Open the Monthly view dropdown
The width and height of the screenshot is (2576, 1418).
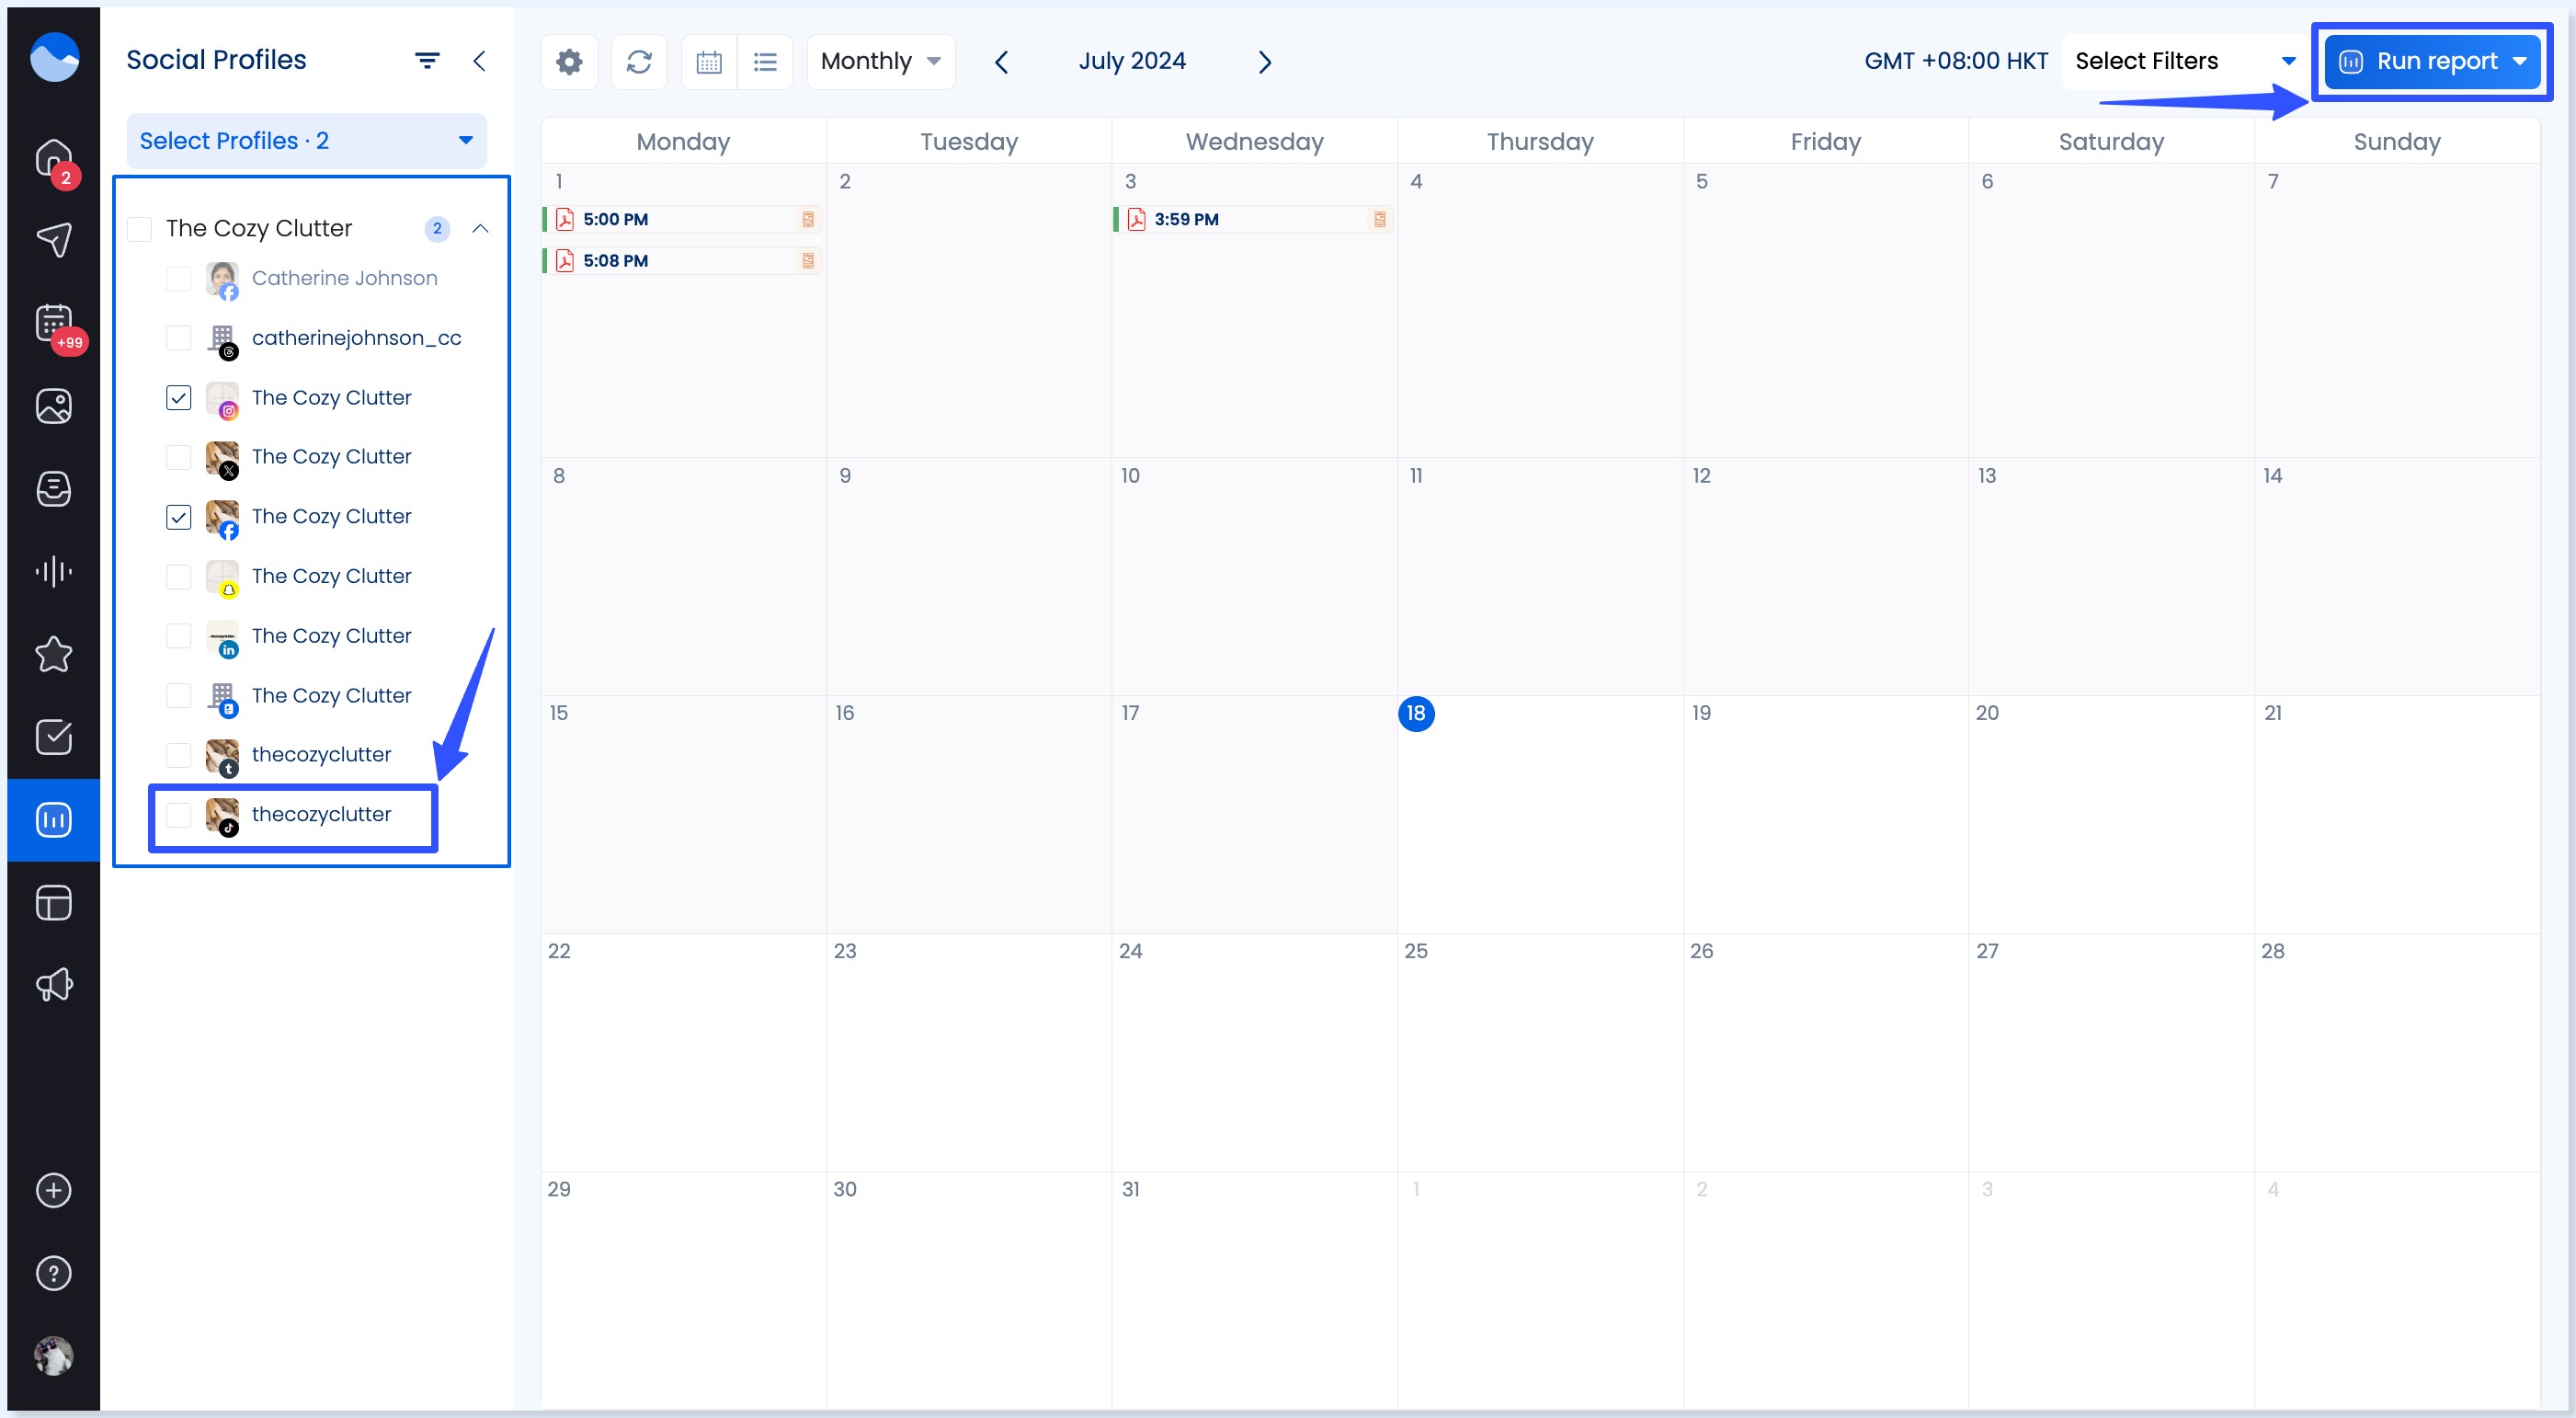coord(879,61)
